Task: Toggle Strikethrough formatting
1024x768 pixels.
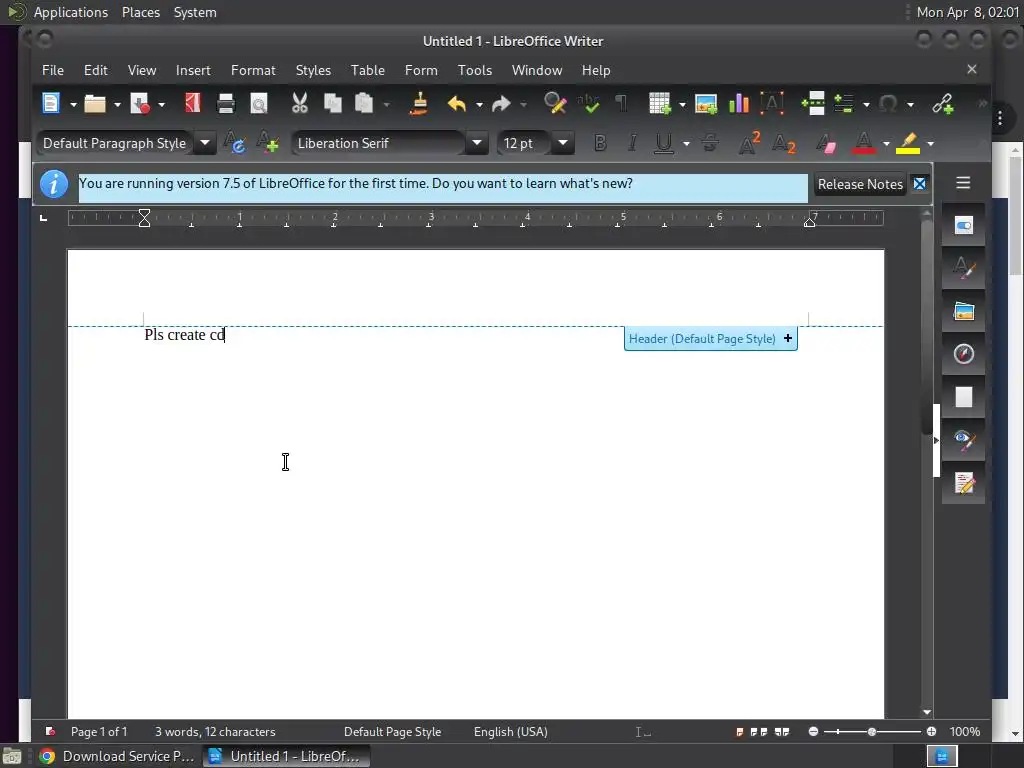Action: pyautogui.click(x=710, y=143)
